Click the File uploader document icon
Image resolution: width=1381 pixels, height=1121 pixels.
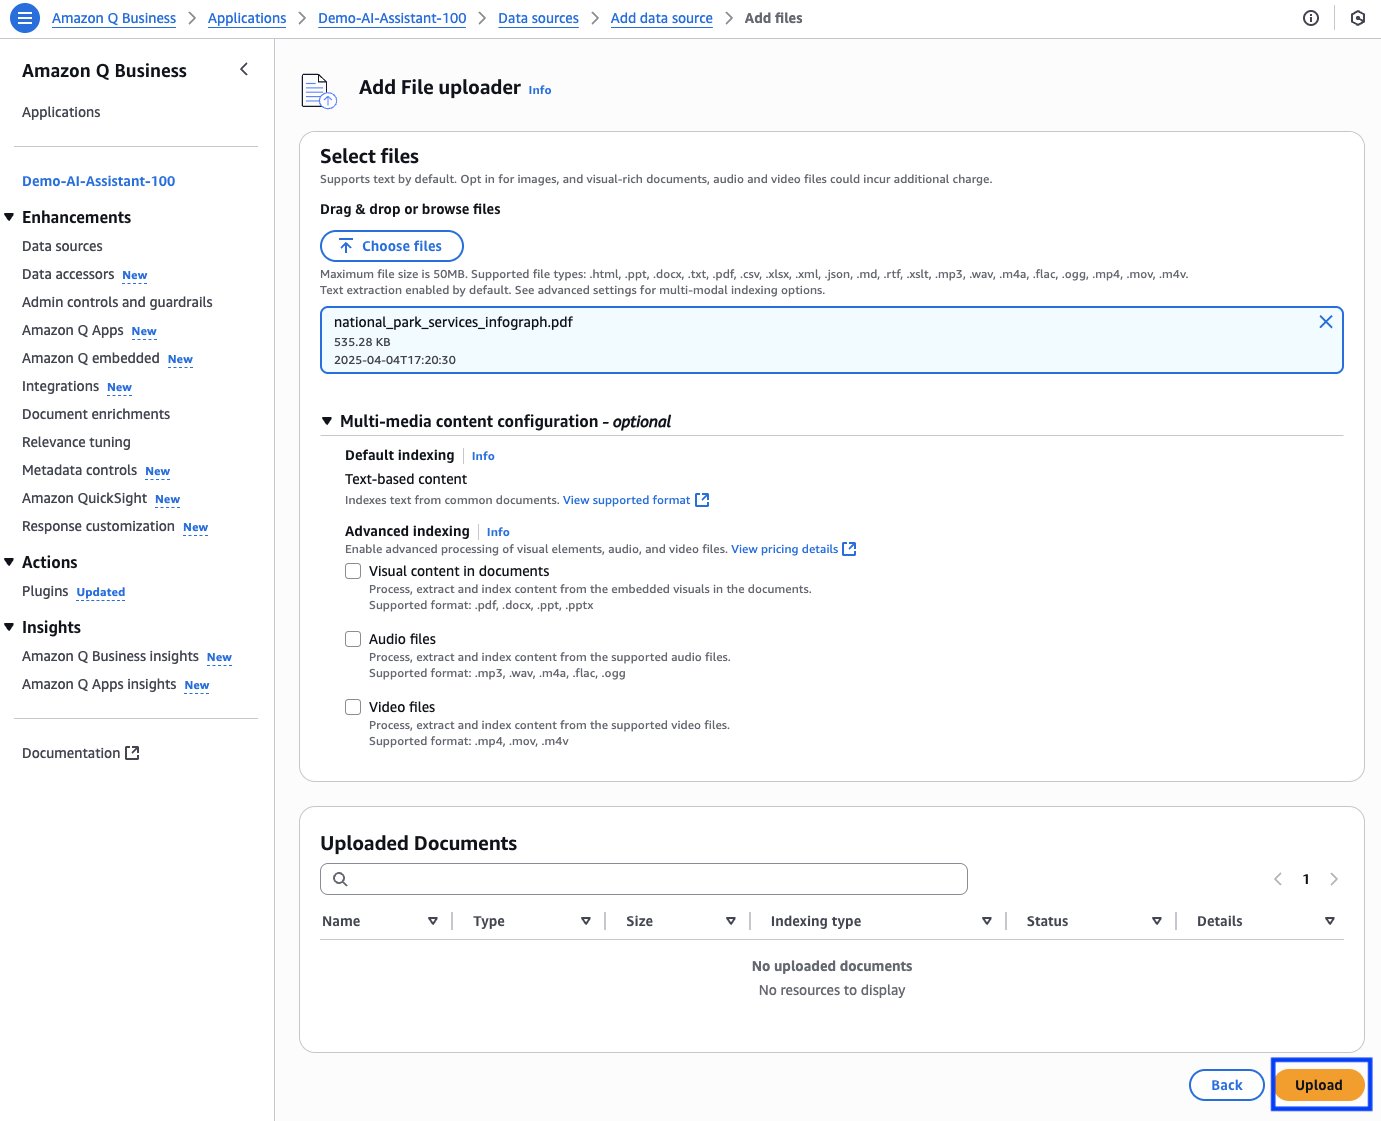point(319,91)
